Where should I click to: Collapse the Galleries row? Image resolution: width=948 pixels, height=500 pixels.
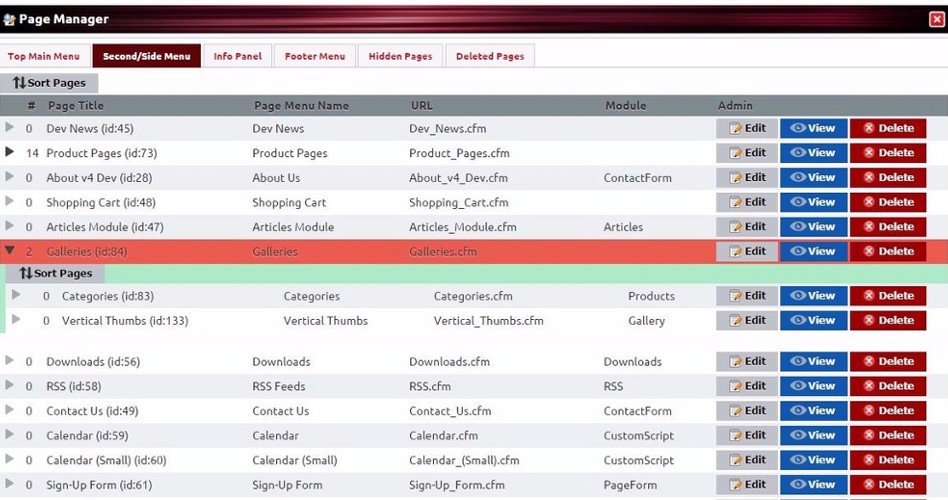click(x=9, y=250)
